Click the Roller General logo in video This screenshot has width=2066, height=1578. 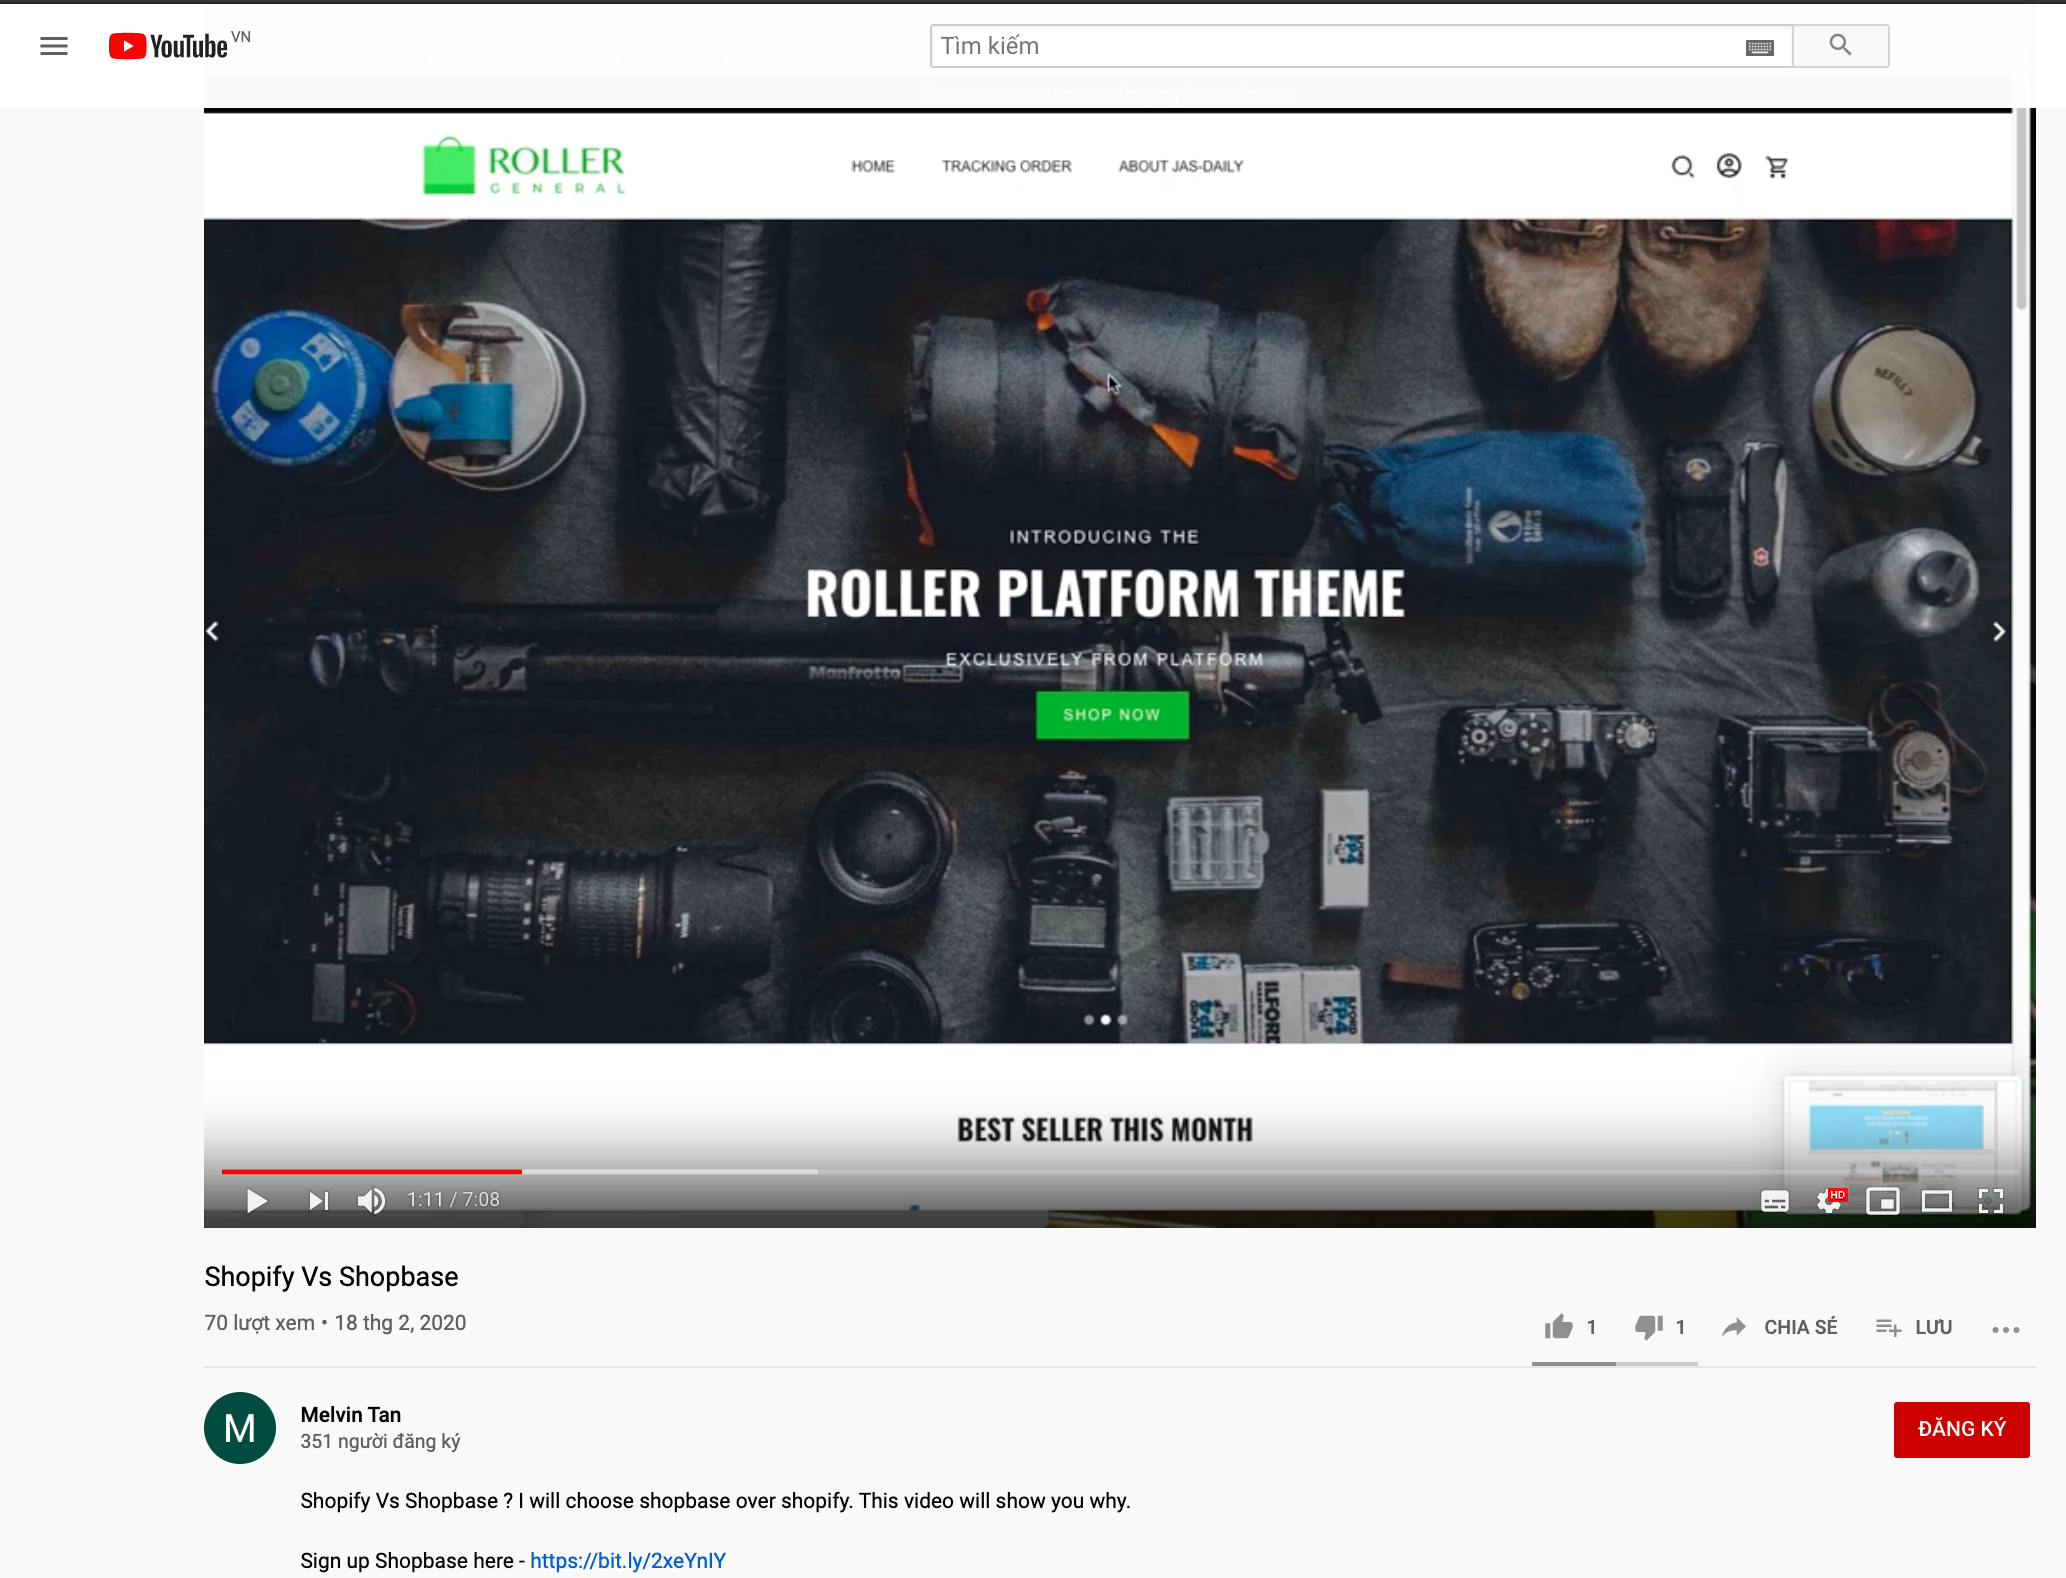coord(524,166)
